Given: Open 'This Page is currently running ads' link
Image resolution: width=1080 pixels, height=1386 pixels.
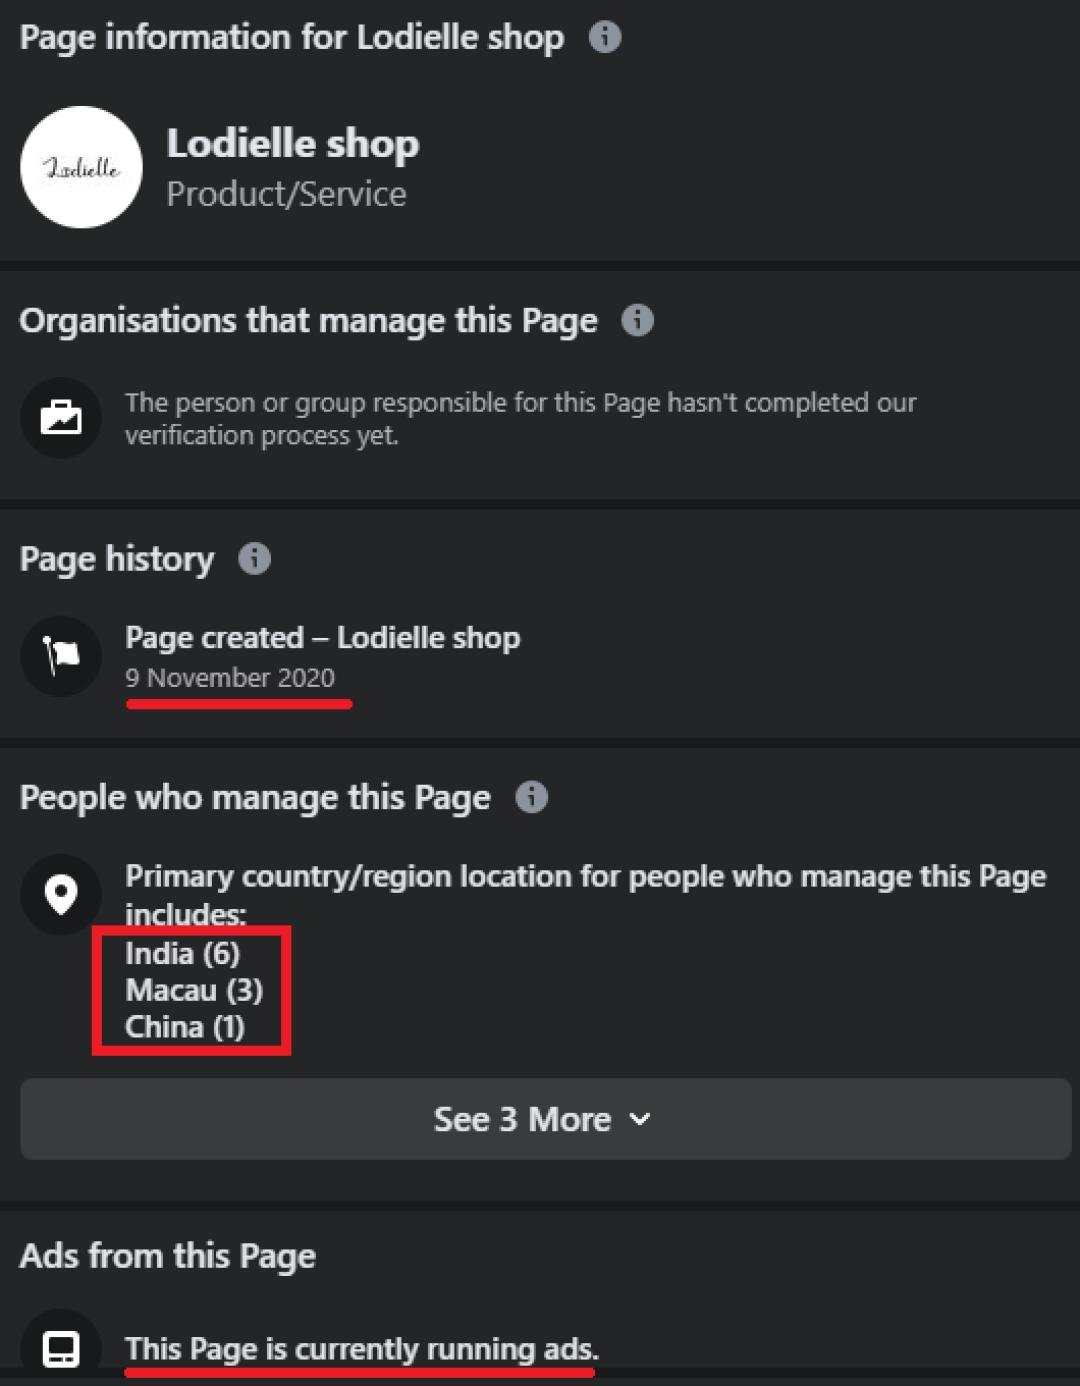Looking at the screenshot, I should pos(361,1349).
